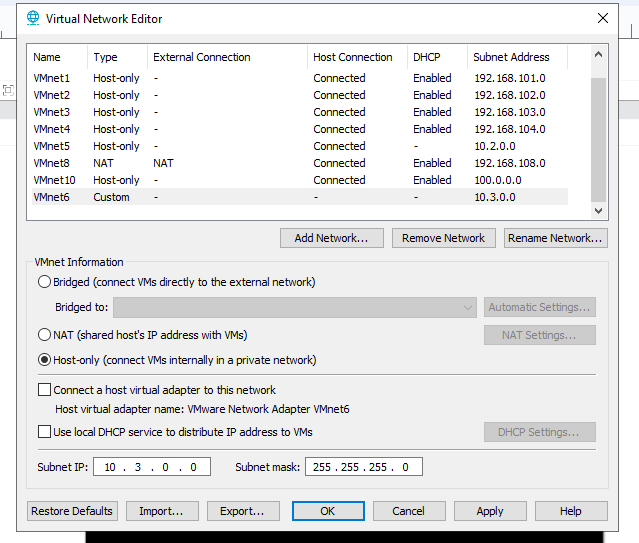
Task: Click subnet address 192.168.108.0
Action: pyautogui.click(x=510, y=163)
